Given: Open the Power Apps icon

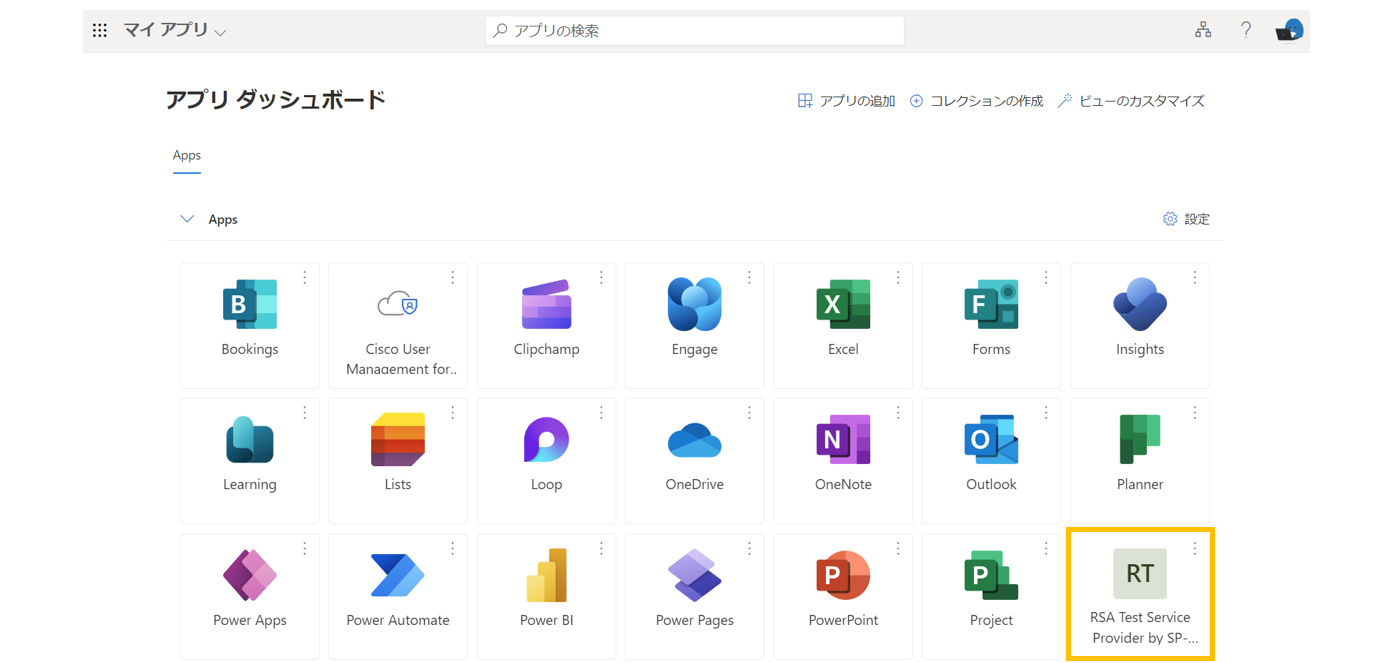Looking at the screenshot, I should (250, 575).
